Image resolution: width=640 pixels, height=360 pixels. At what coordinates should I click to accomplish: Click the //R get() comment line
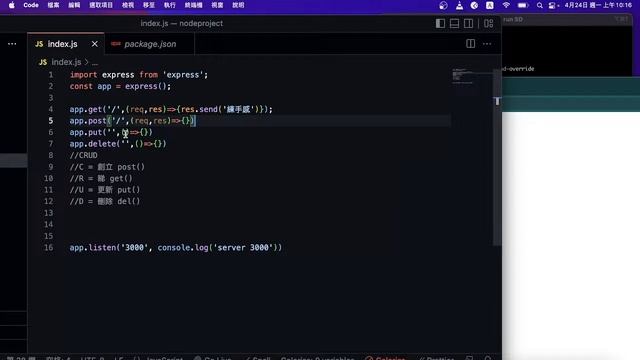(101, 178)
